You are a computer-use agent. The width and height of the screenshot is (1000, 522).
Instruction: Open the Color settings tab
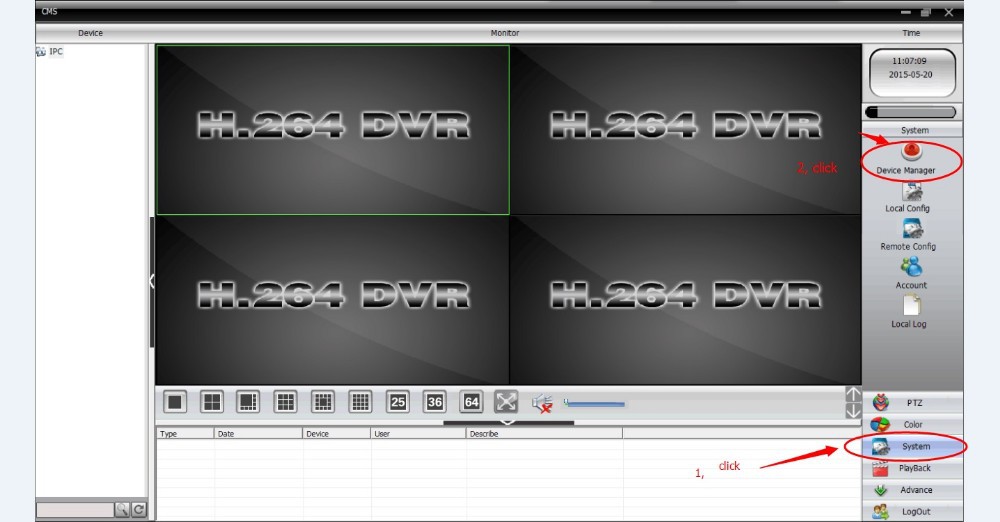[913, 425]
